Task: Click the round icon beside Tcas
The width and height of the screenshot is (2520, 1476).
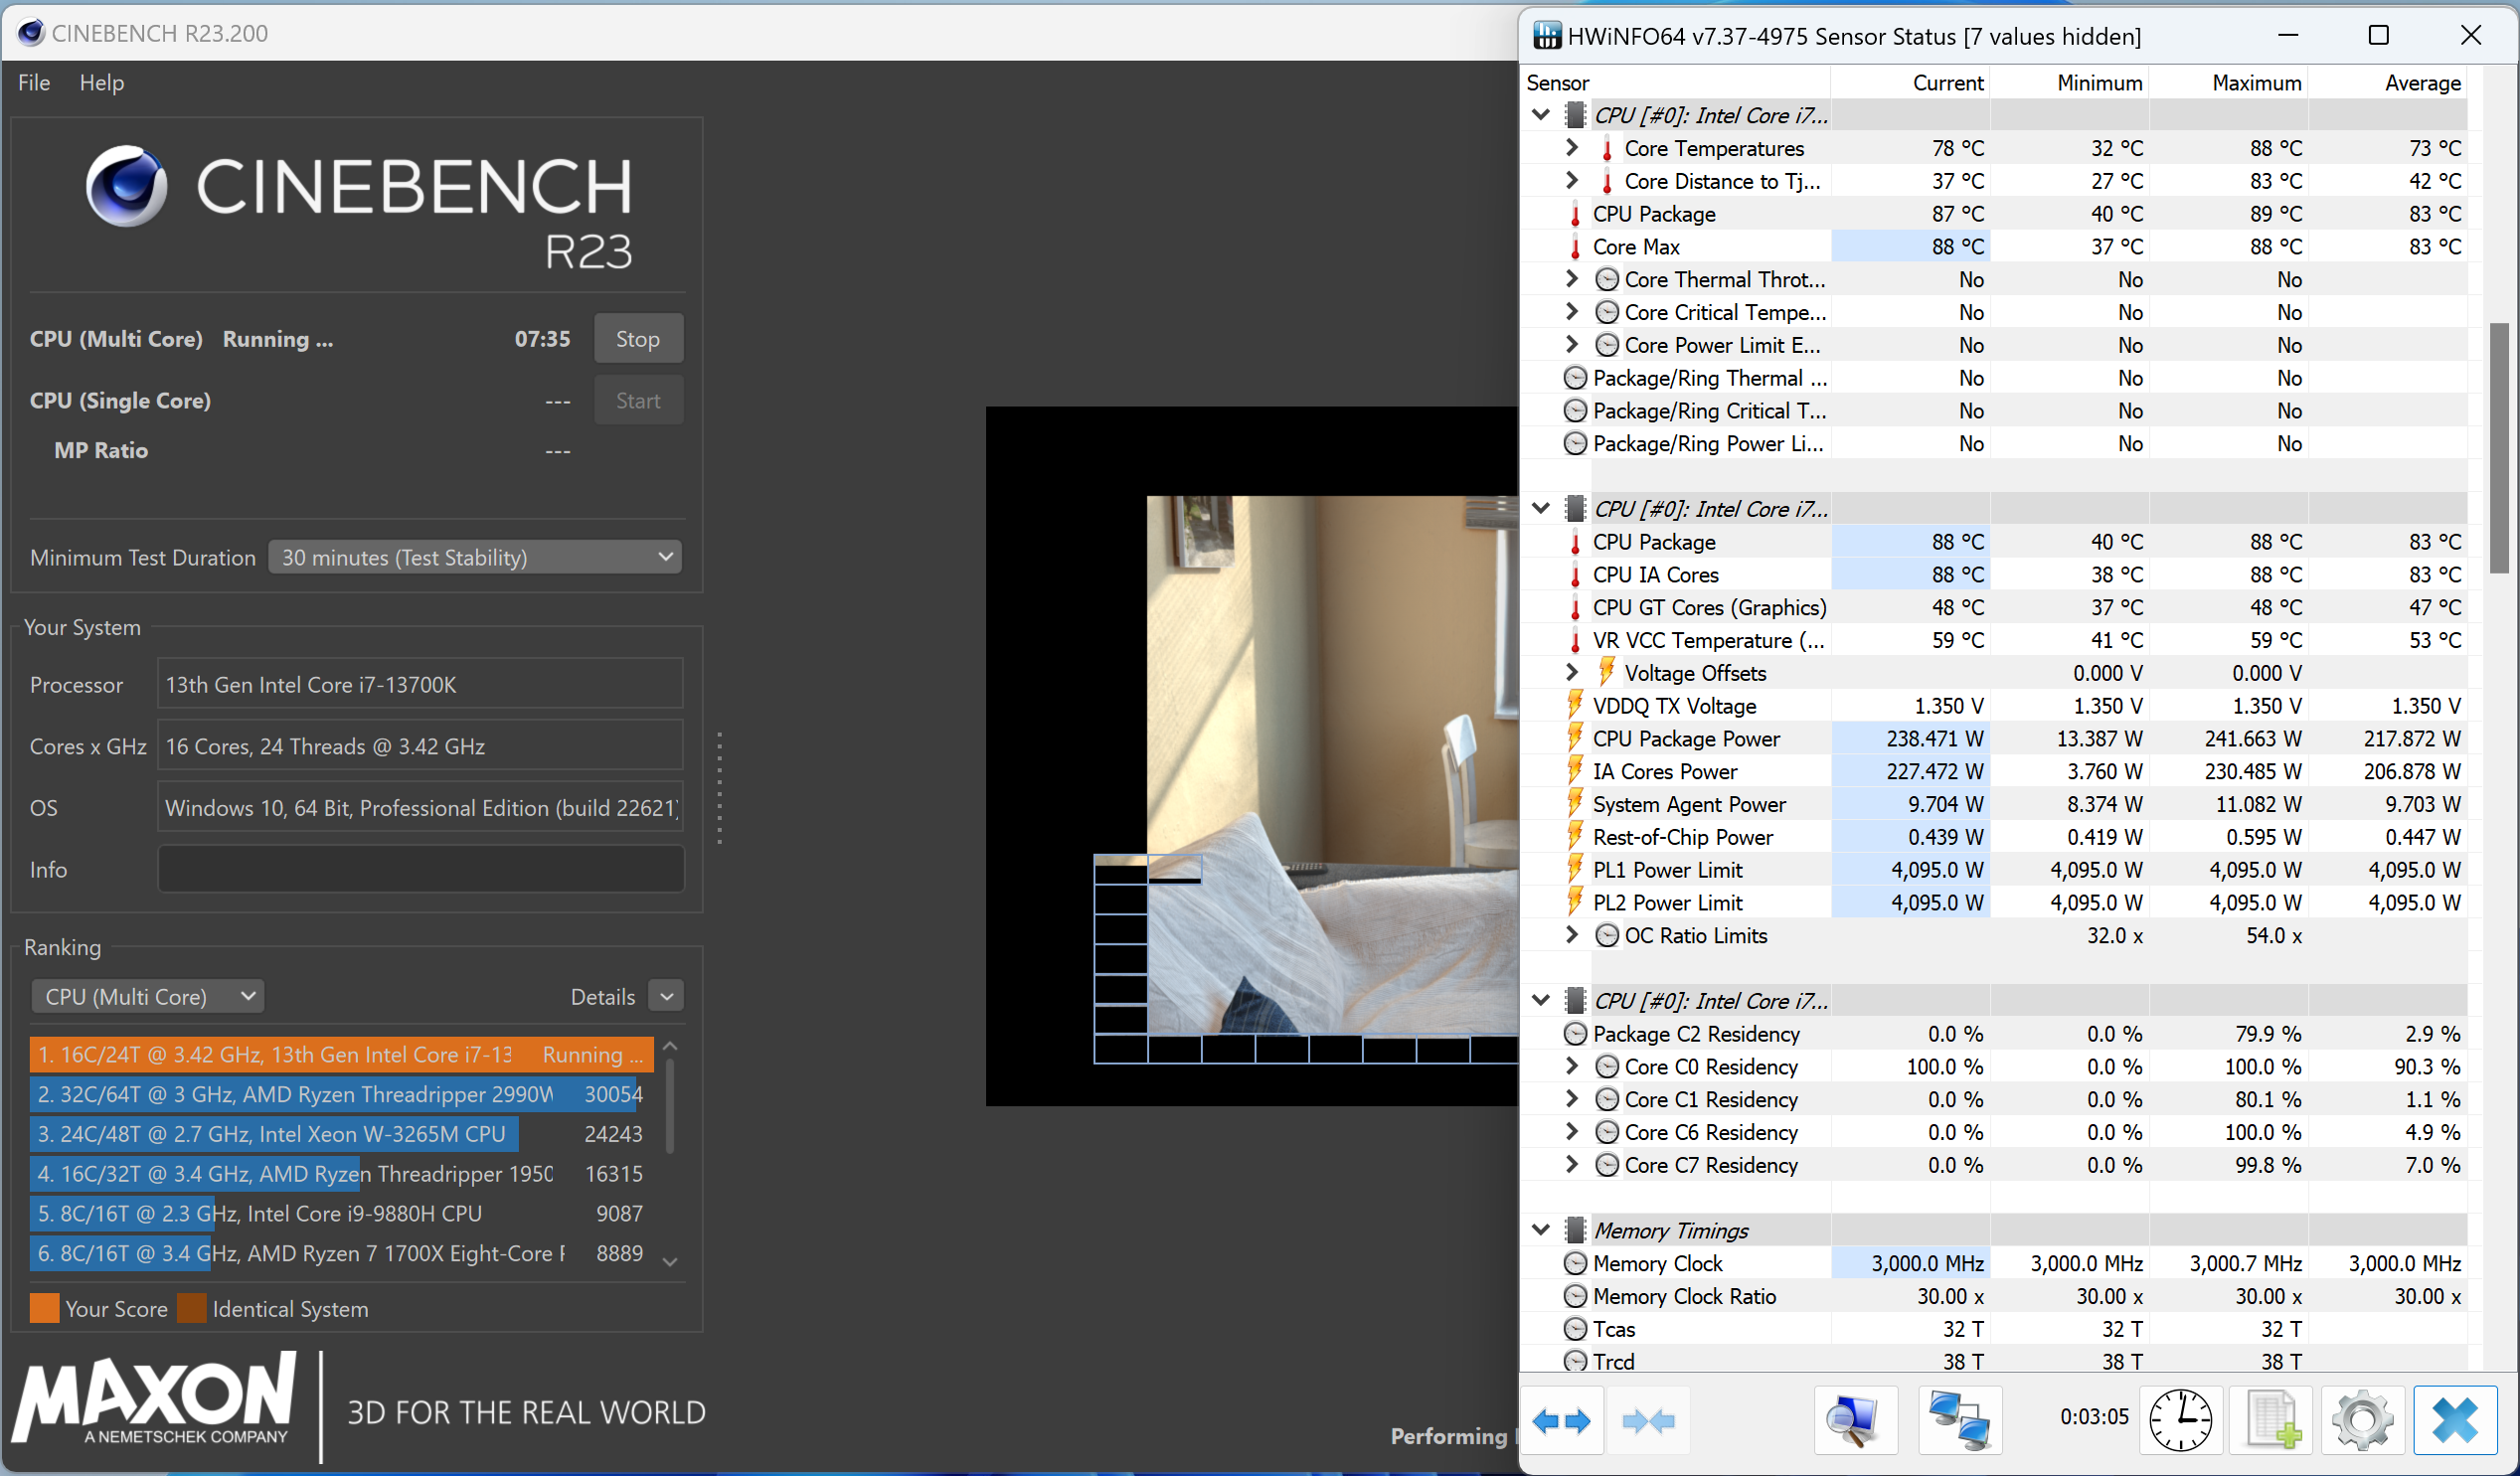Action: click(x=1575, y=1329)
